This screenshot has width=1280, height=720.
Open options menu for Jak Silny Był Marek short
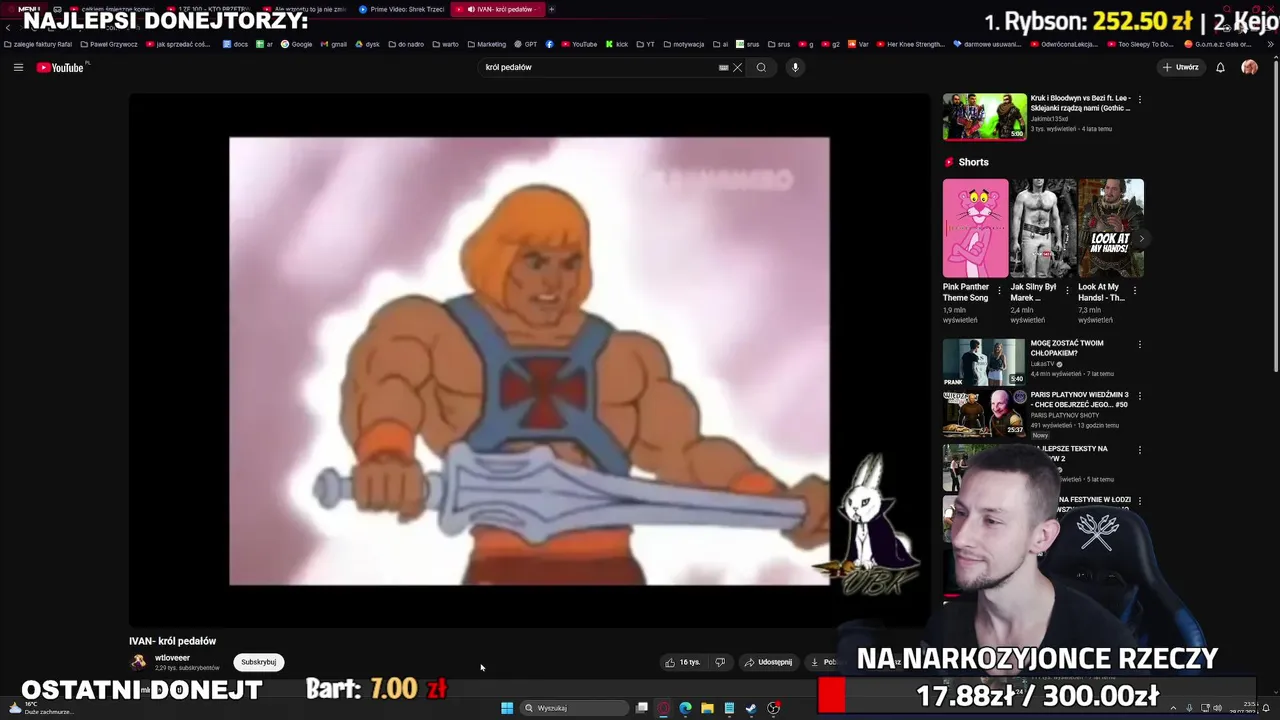1066,291
